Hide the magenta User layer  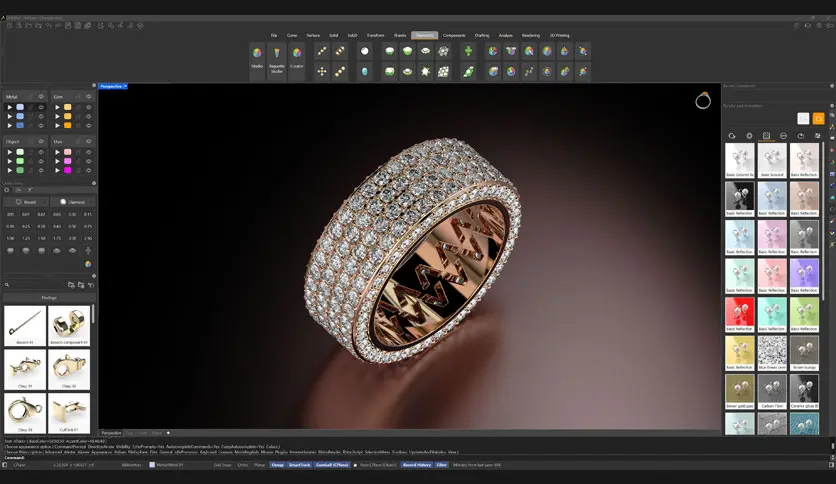89,170
